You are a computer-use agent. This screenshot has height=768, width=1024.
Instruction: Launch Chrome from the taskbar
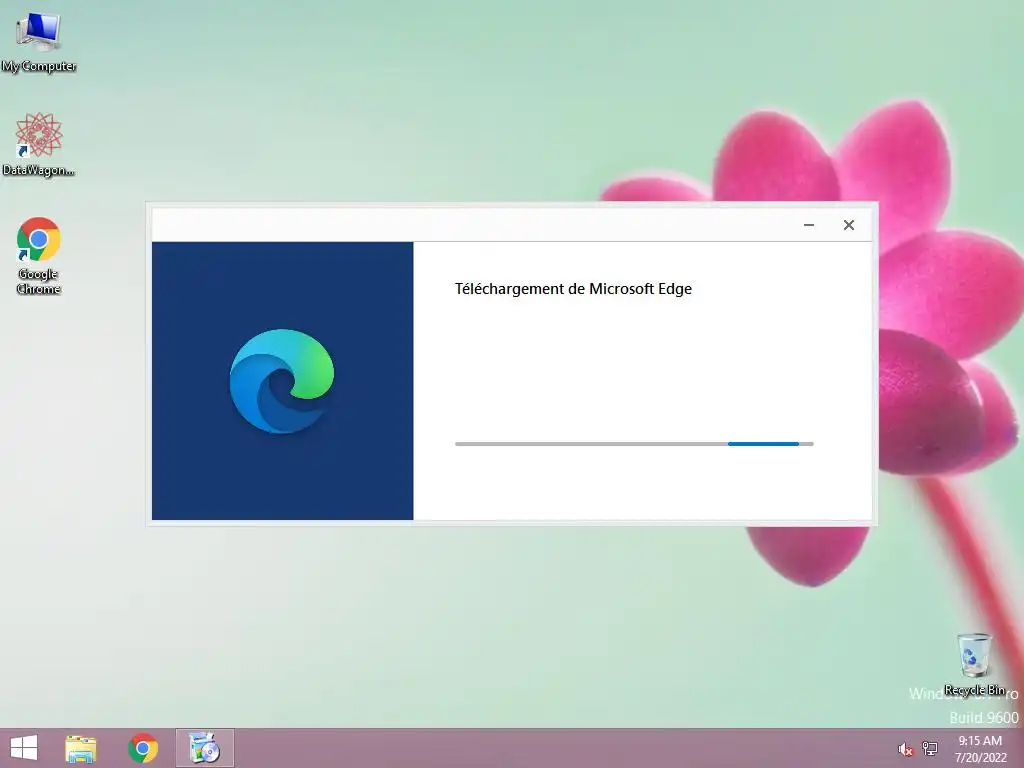(143, 748)
